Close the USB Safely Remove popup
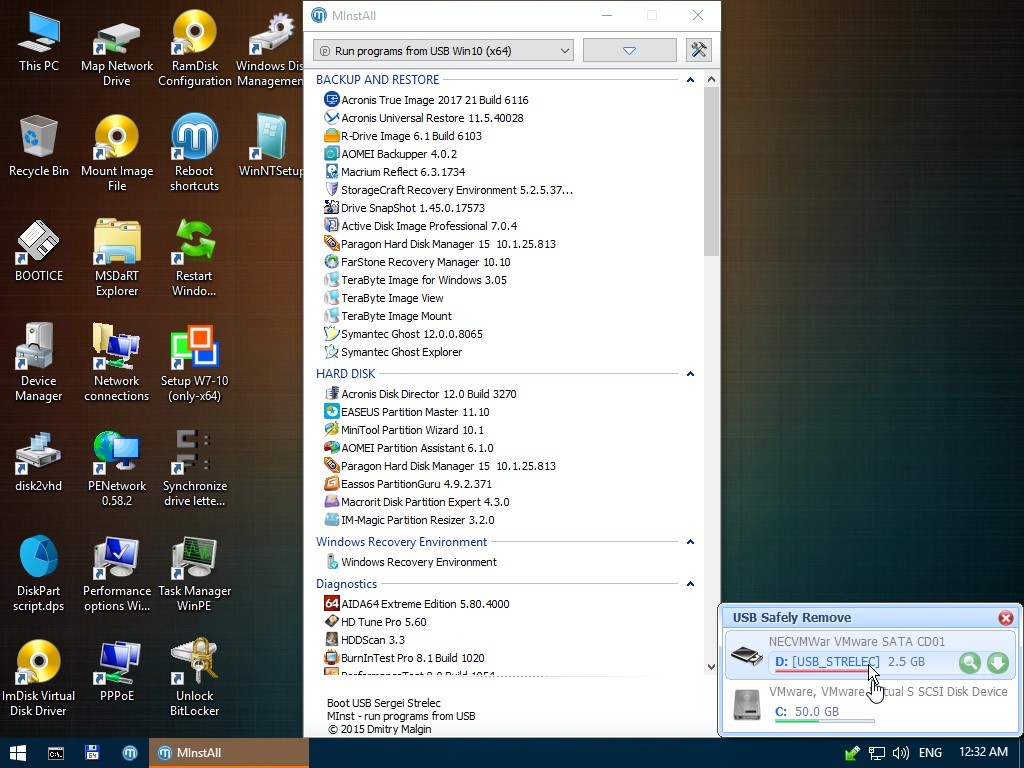 [x=1006, y=618]
